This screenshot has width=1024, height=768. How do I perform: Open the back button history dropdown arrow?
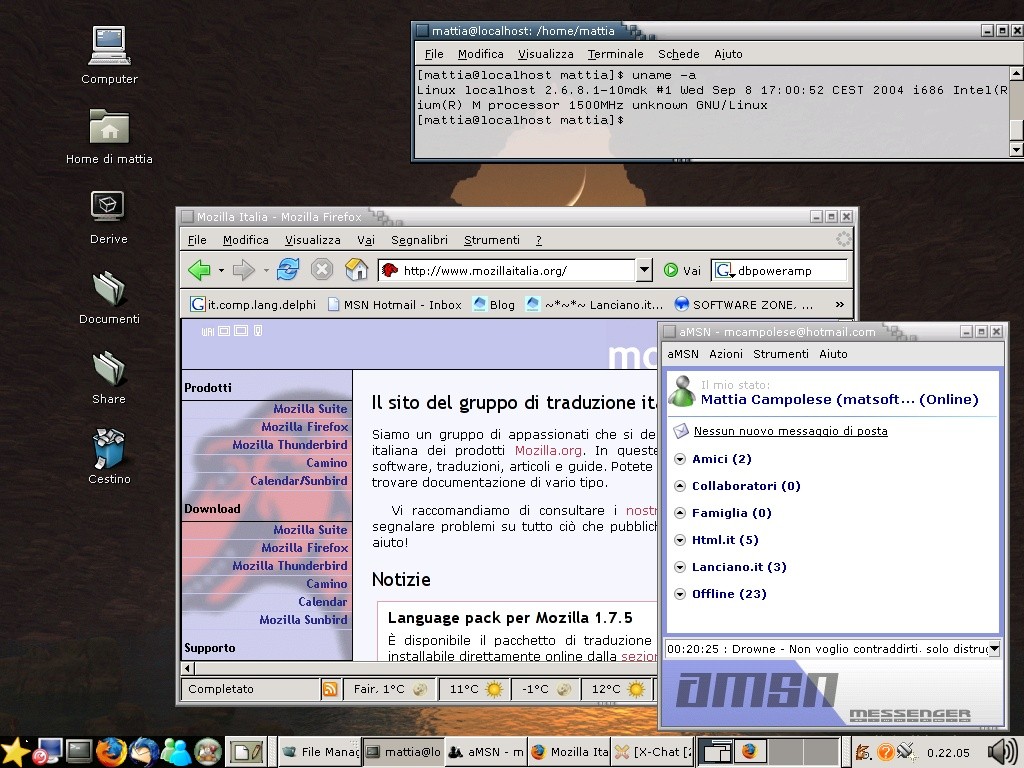coord(221,270)
